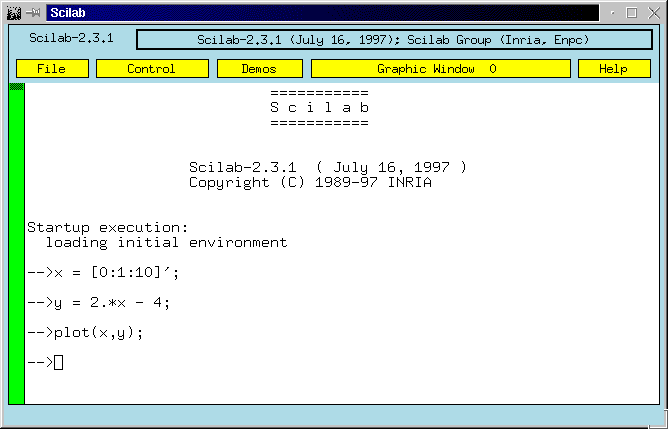Click 'Copyright (C) 1989-97 INRIA' text

pyautogui.click(x=310, y=182)
